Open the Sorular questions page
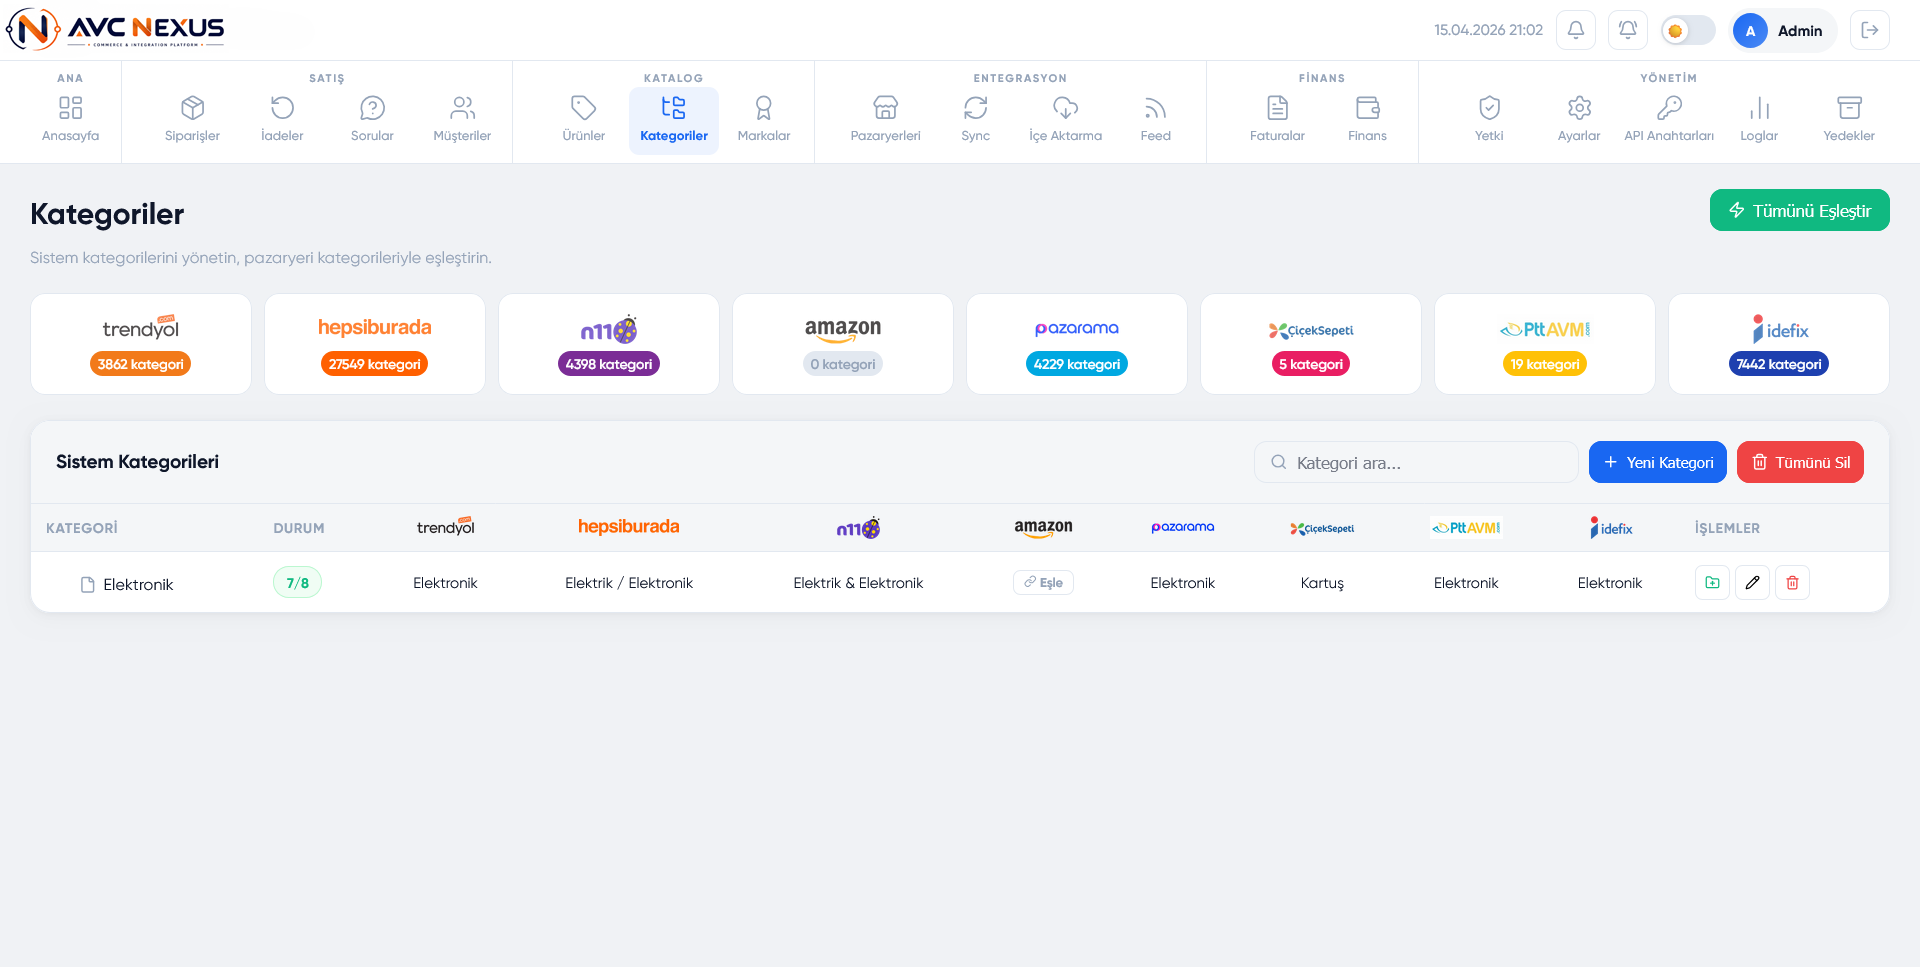 (x=372, y=120)
